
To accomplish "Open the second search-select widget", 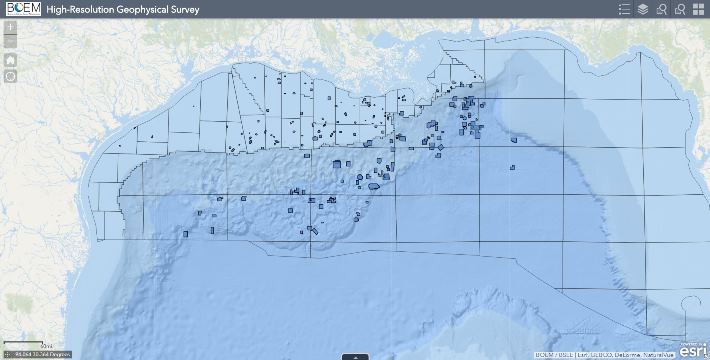I will (680, 9).
